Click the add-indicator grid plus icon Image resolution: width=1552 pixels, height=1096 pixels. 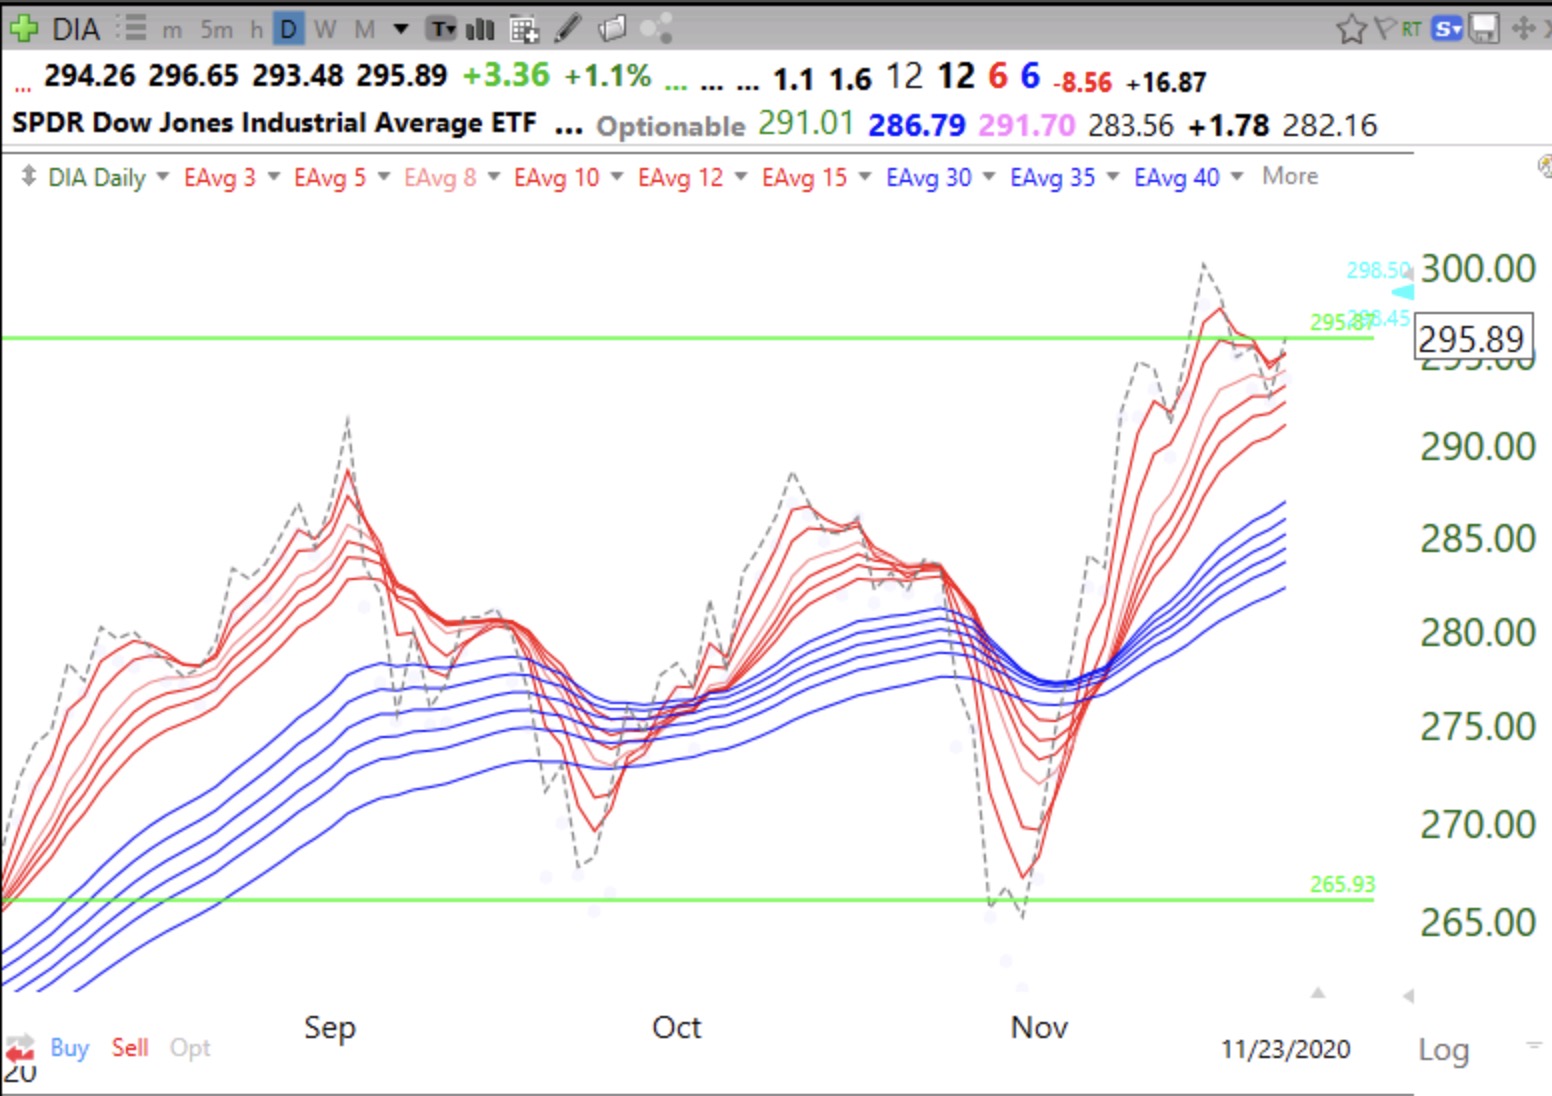524,29
